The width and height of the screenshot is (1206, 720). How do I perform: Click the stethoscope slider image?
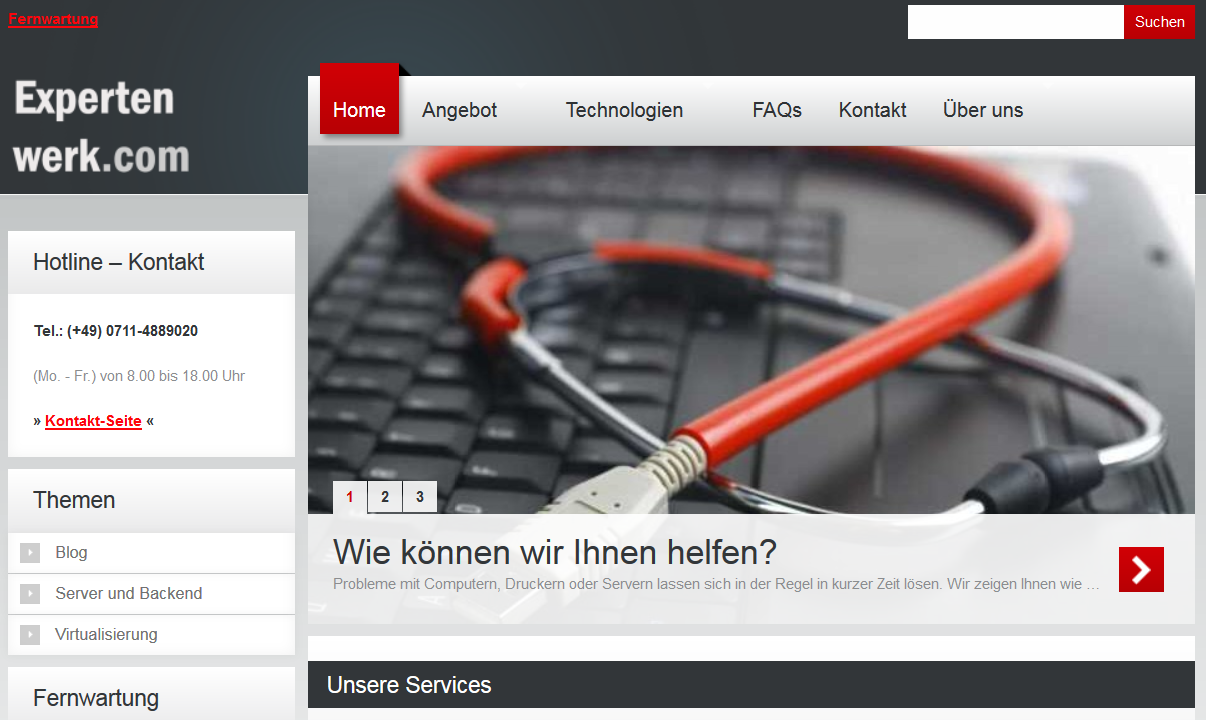click(x=751, y=330)
